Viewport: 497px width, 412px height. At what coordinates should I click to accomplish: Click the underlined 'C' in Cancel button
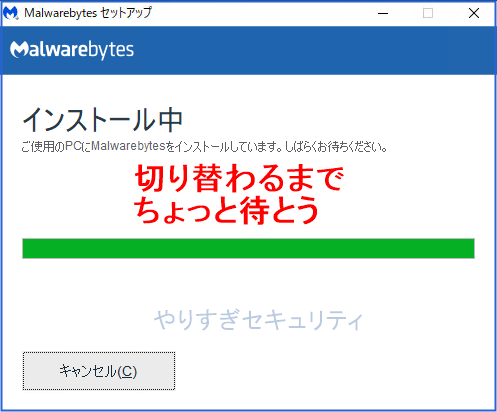pos(127,372)
